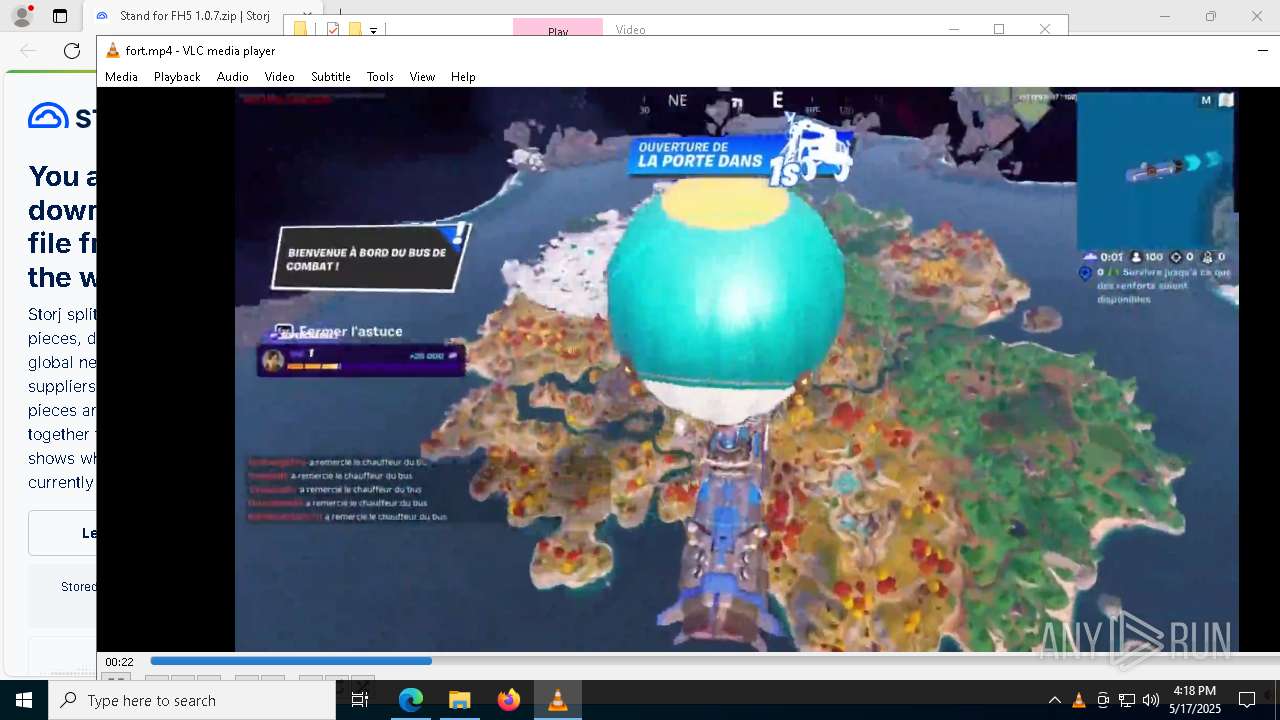Open the Help menu in VLC
This screenshot has width=1280, height=720.
pyautogui.click(x=463, y=77)
